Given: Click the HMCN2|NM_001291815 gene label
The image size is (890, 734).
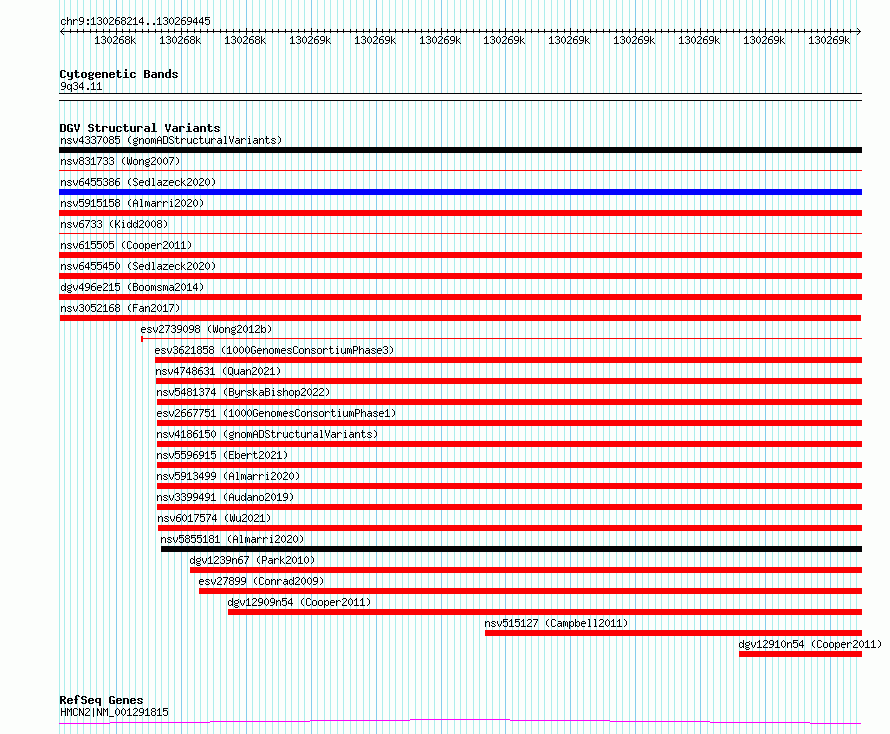Looking at the screenshot, I should tap(114, 712).
